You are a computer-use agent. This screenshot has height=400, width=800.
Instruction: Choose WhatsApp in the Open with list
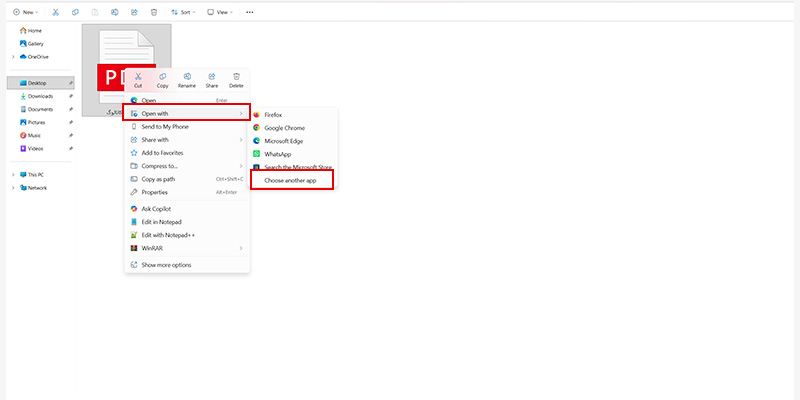coord(277,154)
